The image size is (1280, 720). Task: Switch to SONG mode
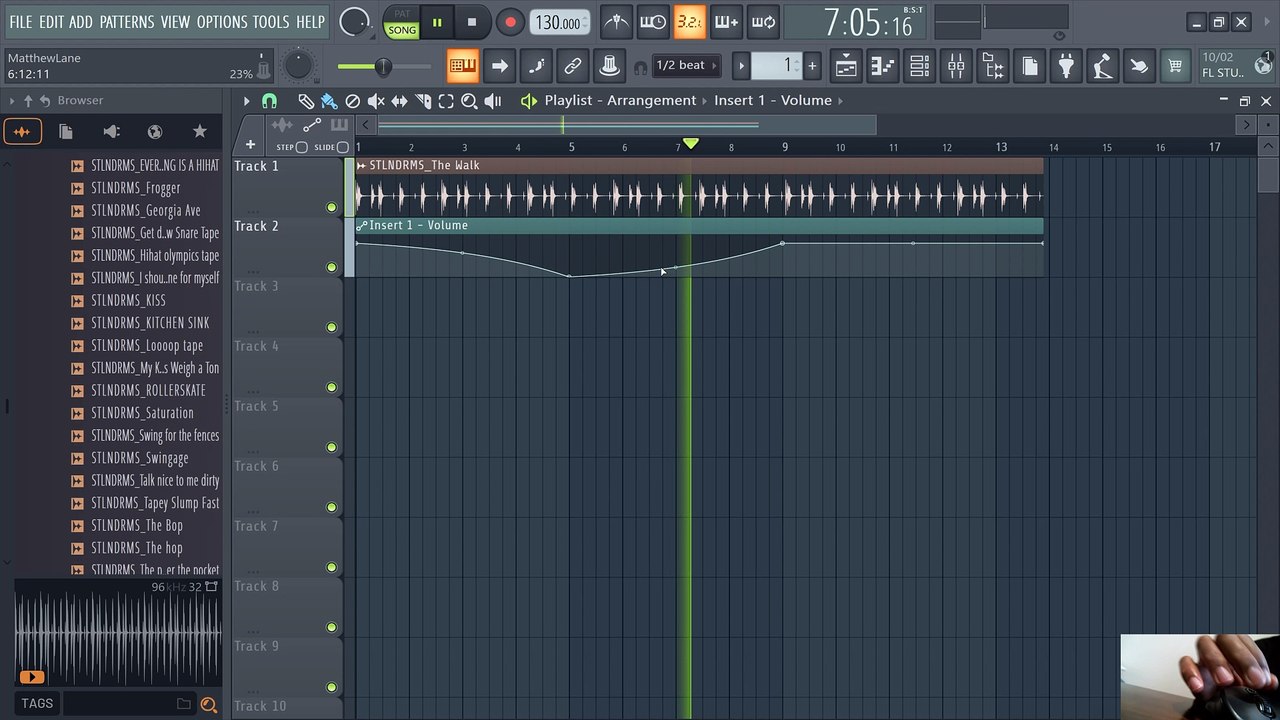click(x=402, y=30)
